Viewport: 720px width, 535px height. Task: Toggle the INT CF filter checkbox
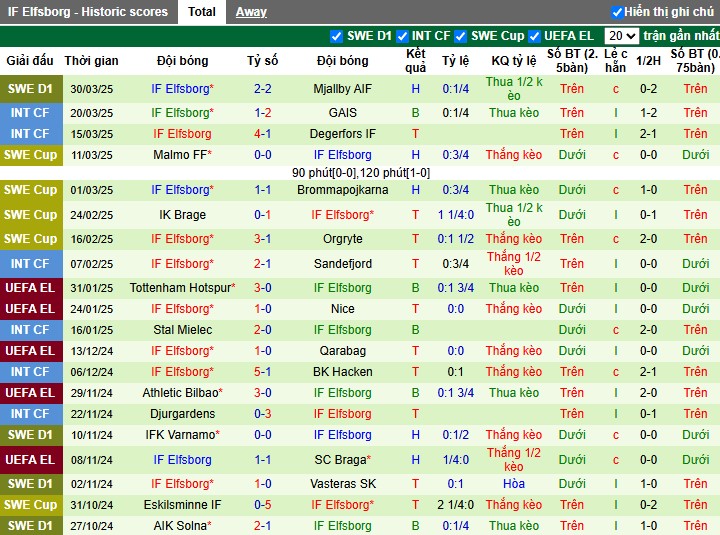pyautogui.click(x=402, y=36)
